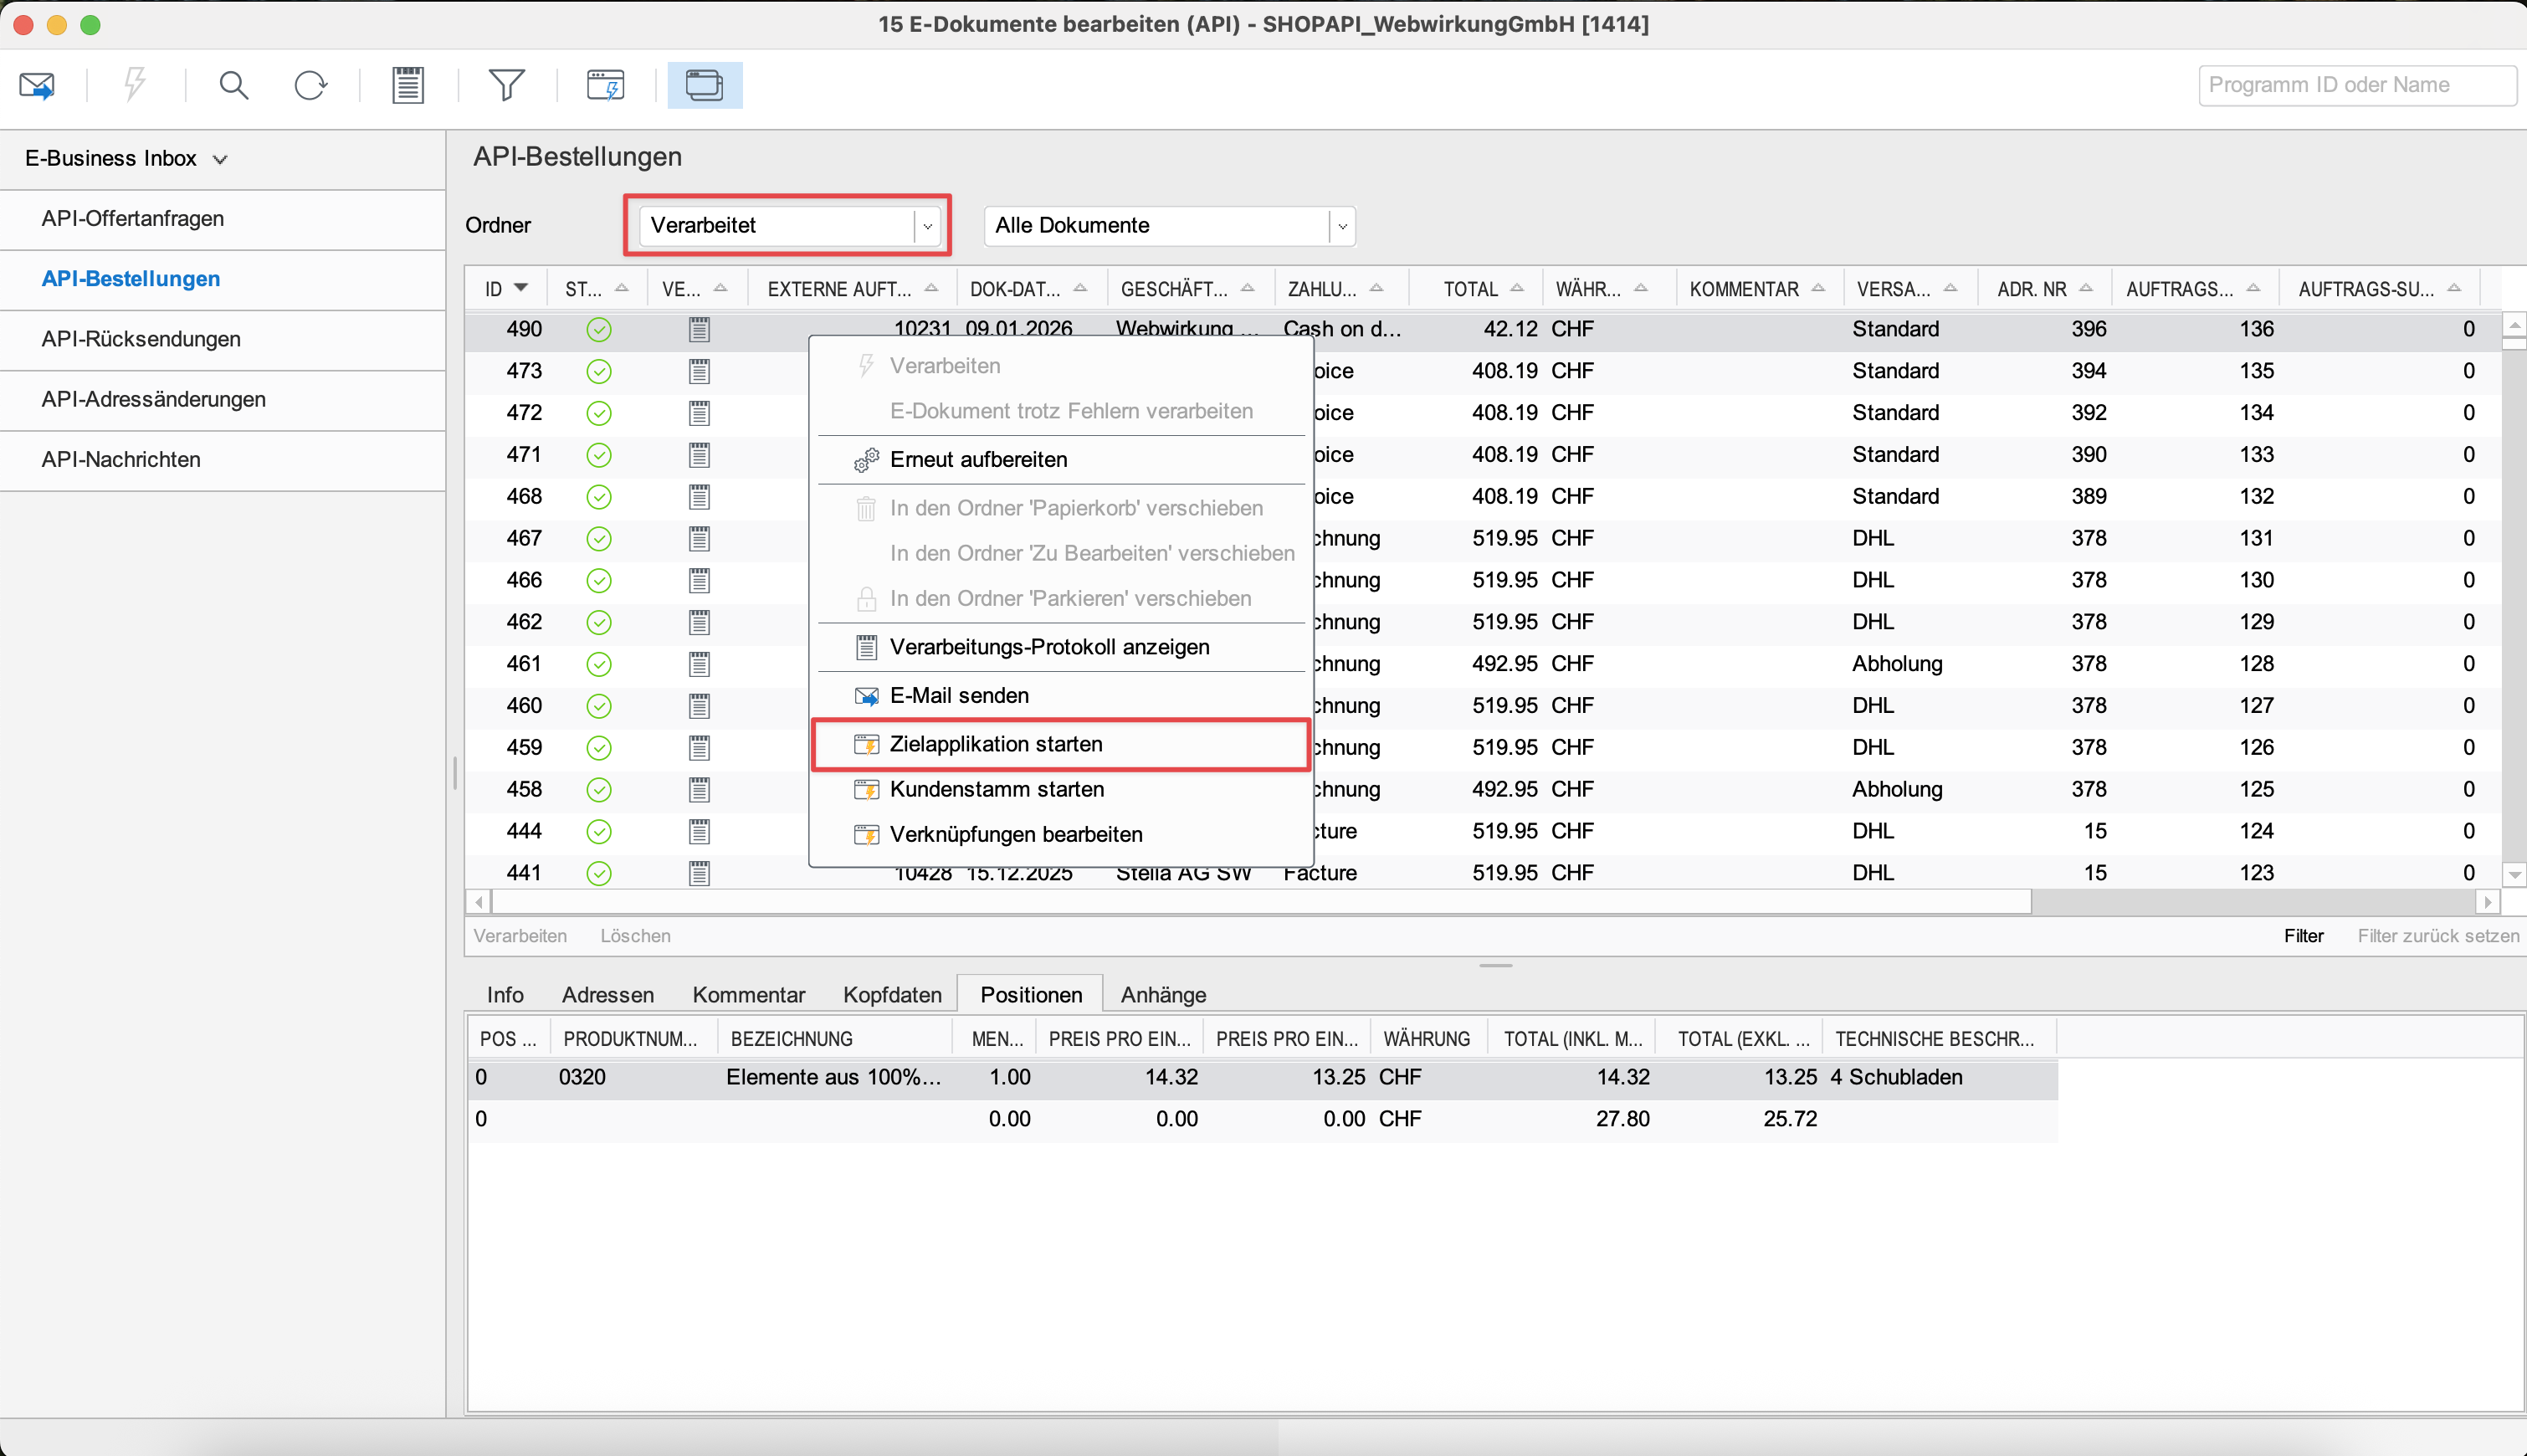This screenshot has height=1456, width=2527.
Task: Expand the E-Business Inbox chevron menu
Action: (x=220, y=159)
